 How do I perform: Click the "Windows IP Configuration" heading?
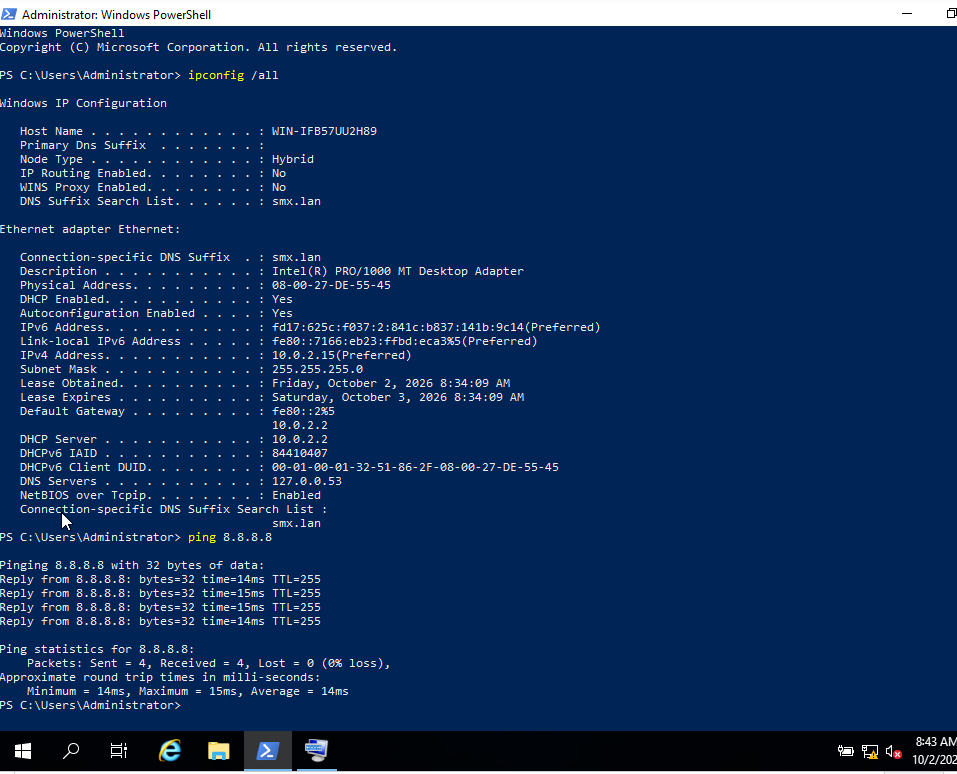[83, 103]
